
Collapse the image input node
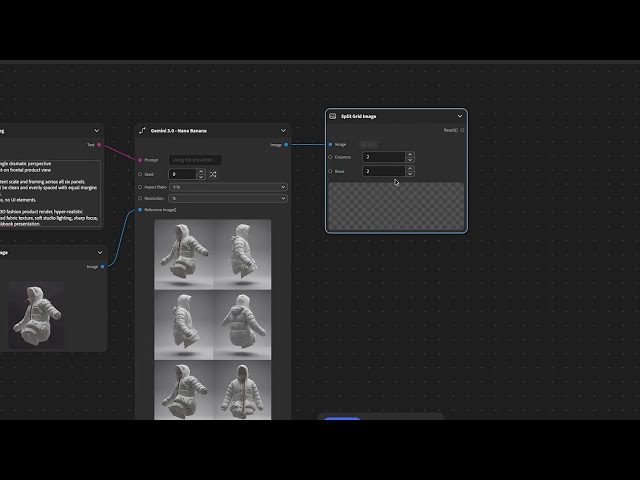[x=100, y=253]
